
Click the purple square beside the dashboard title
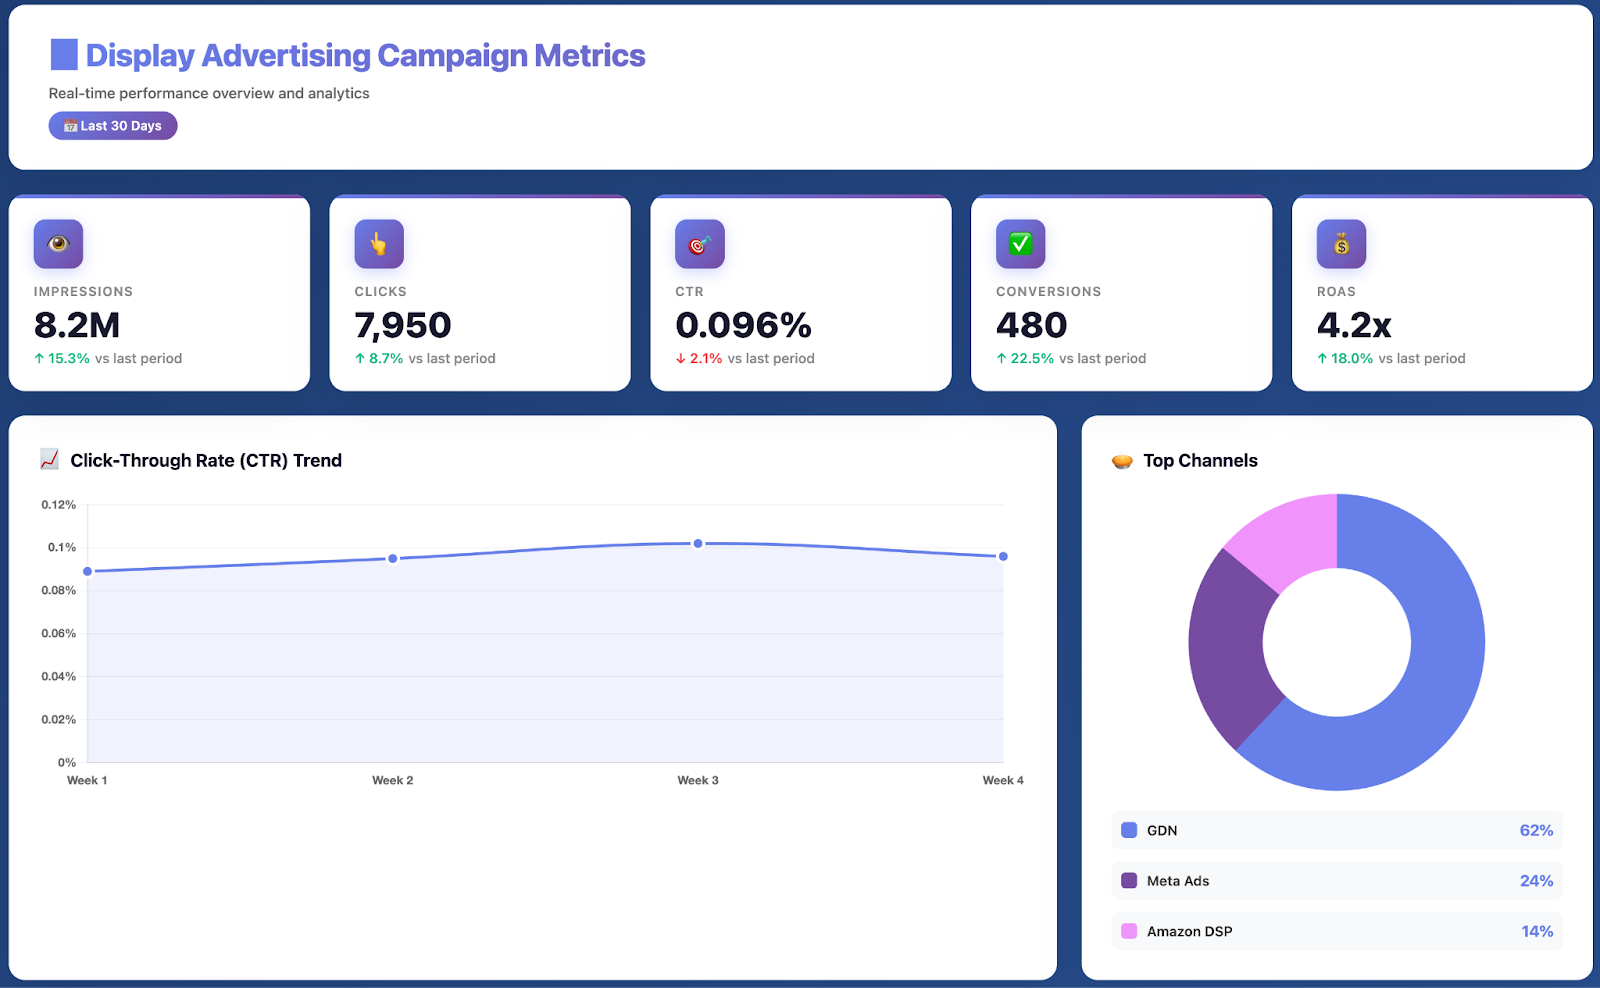pos(62,54)
